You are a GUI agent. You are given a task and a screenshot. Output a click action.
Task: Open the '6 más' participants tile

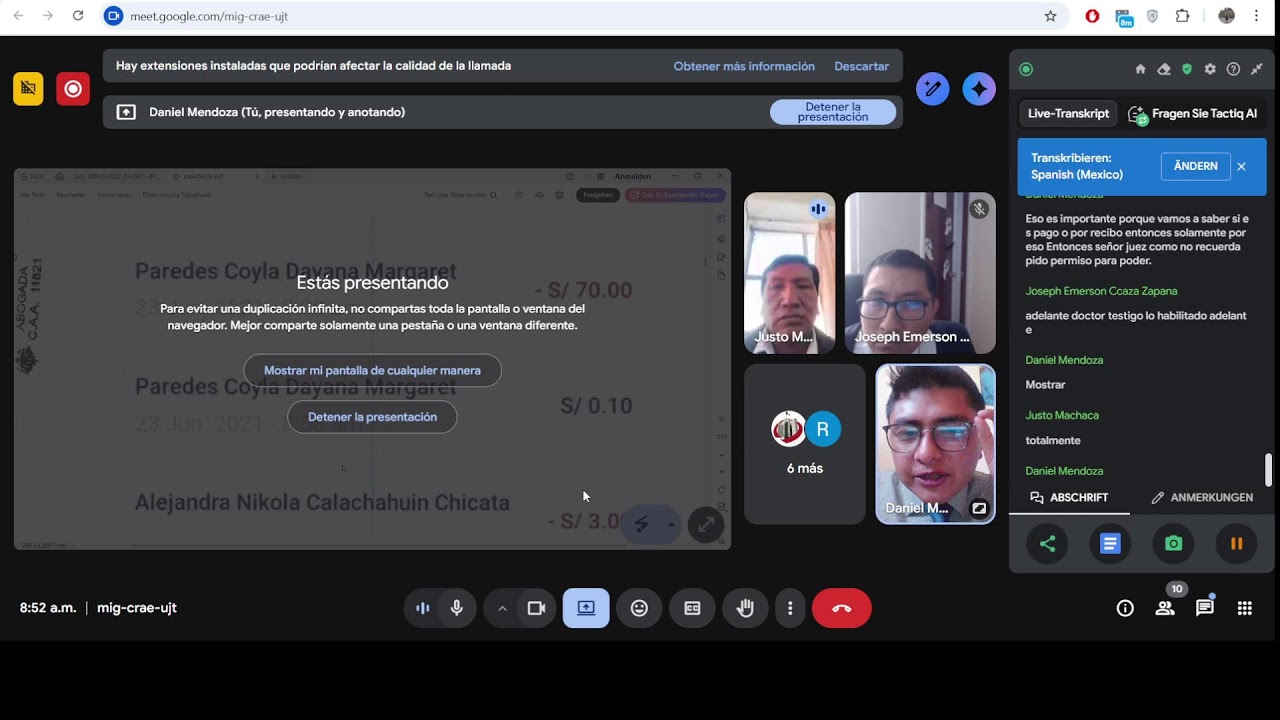pos(805,444)
